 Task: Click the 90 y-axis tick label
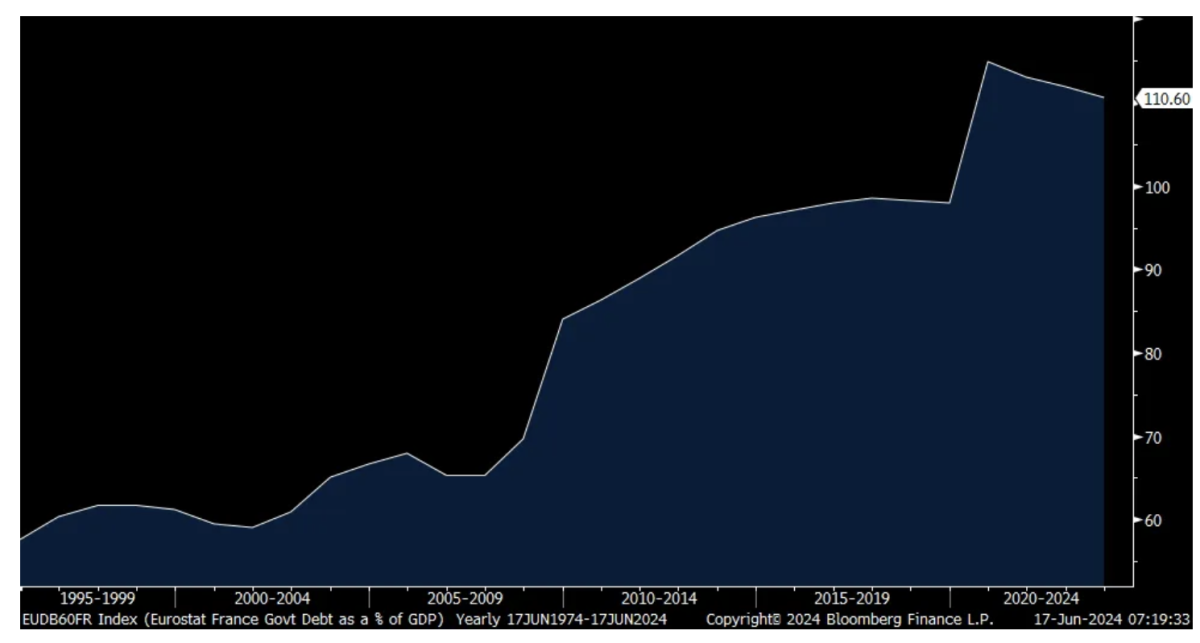coord(1153,270)
